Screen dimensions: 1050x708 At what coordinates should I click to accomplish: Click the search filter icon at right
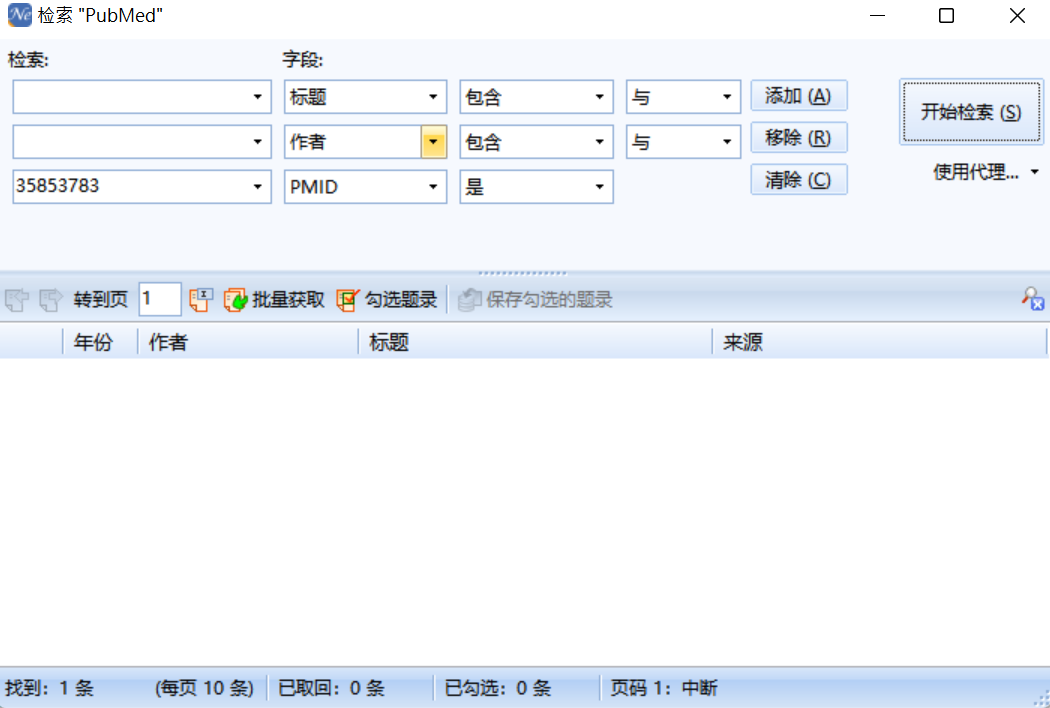[1033, 299]
